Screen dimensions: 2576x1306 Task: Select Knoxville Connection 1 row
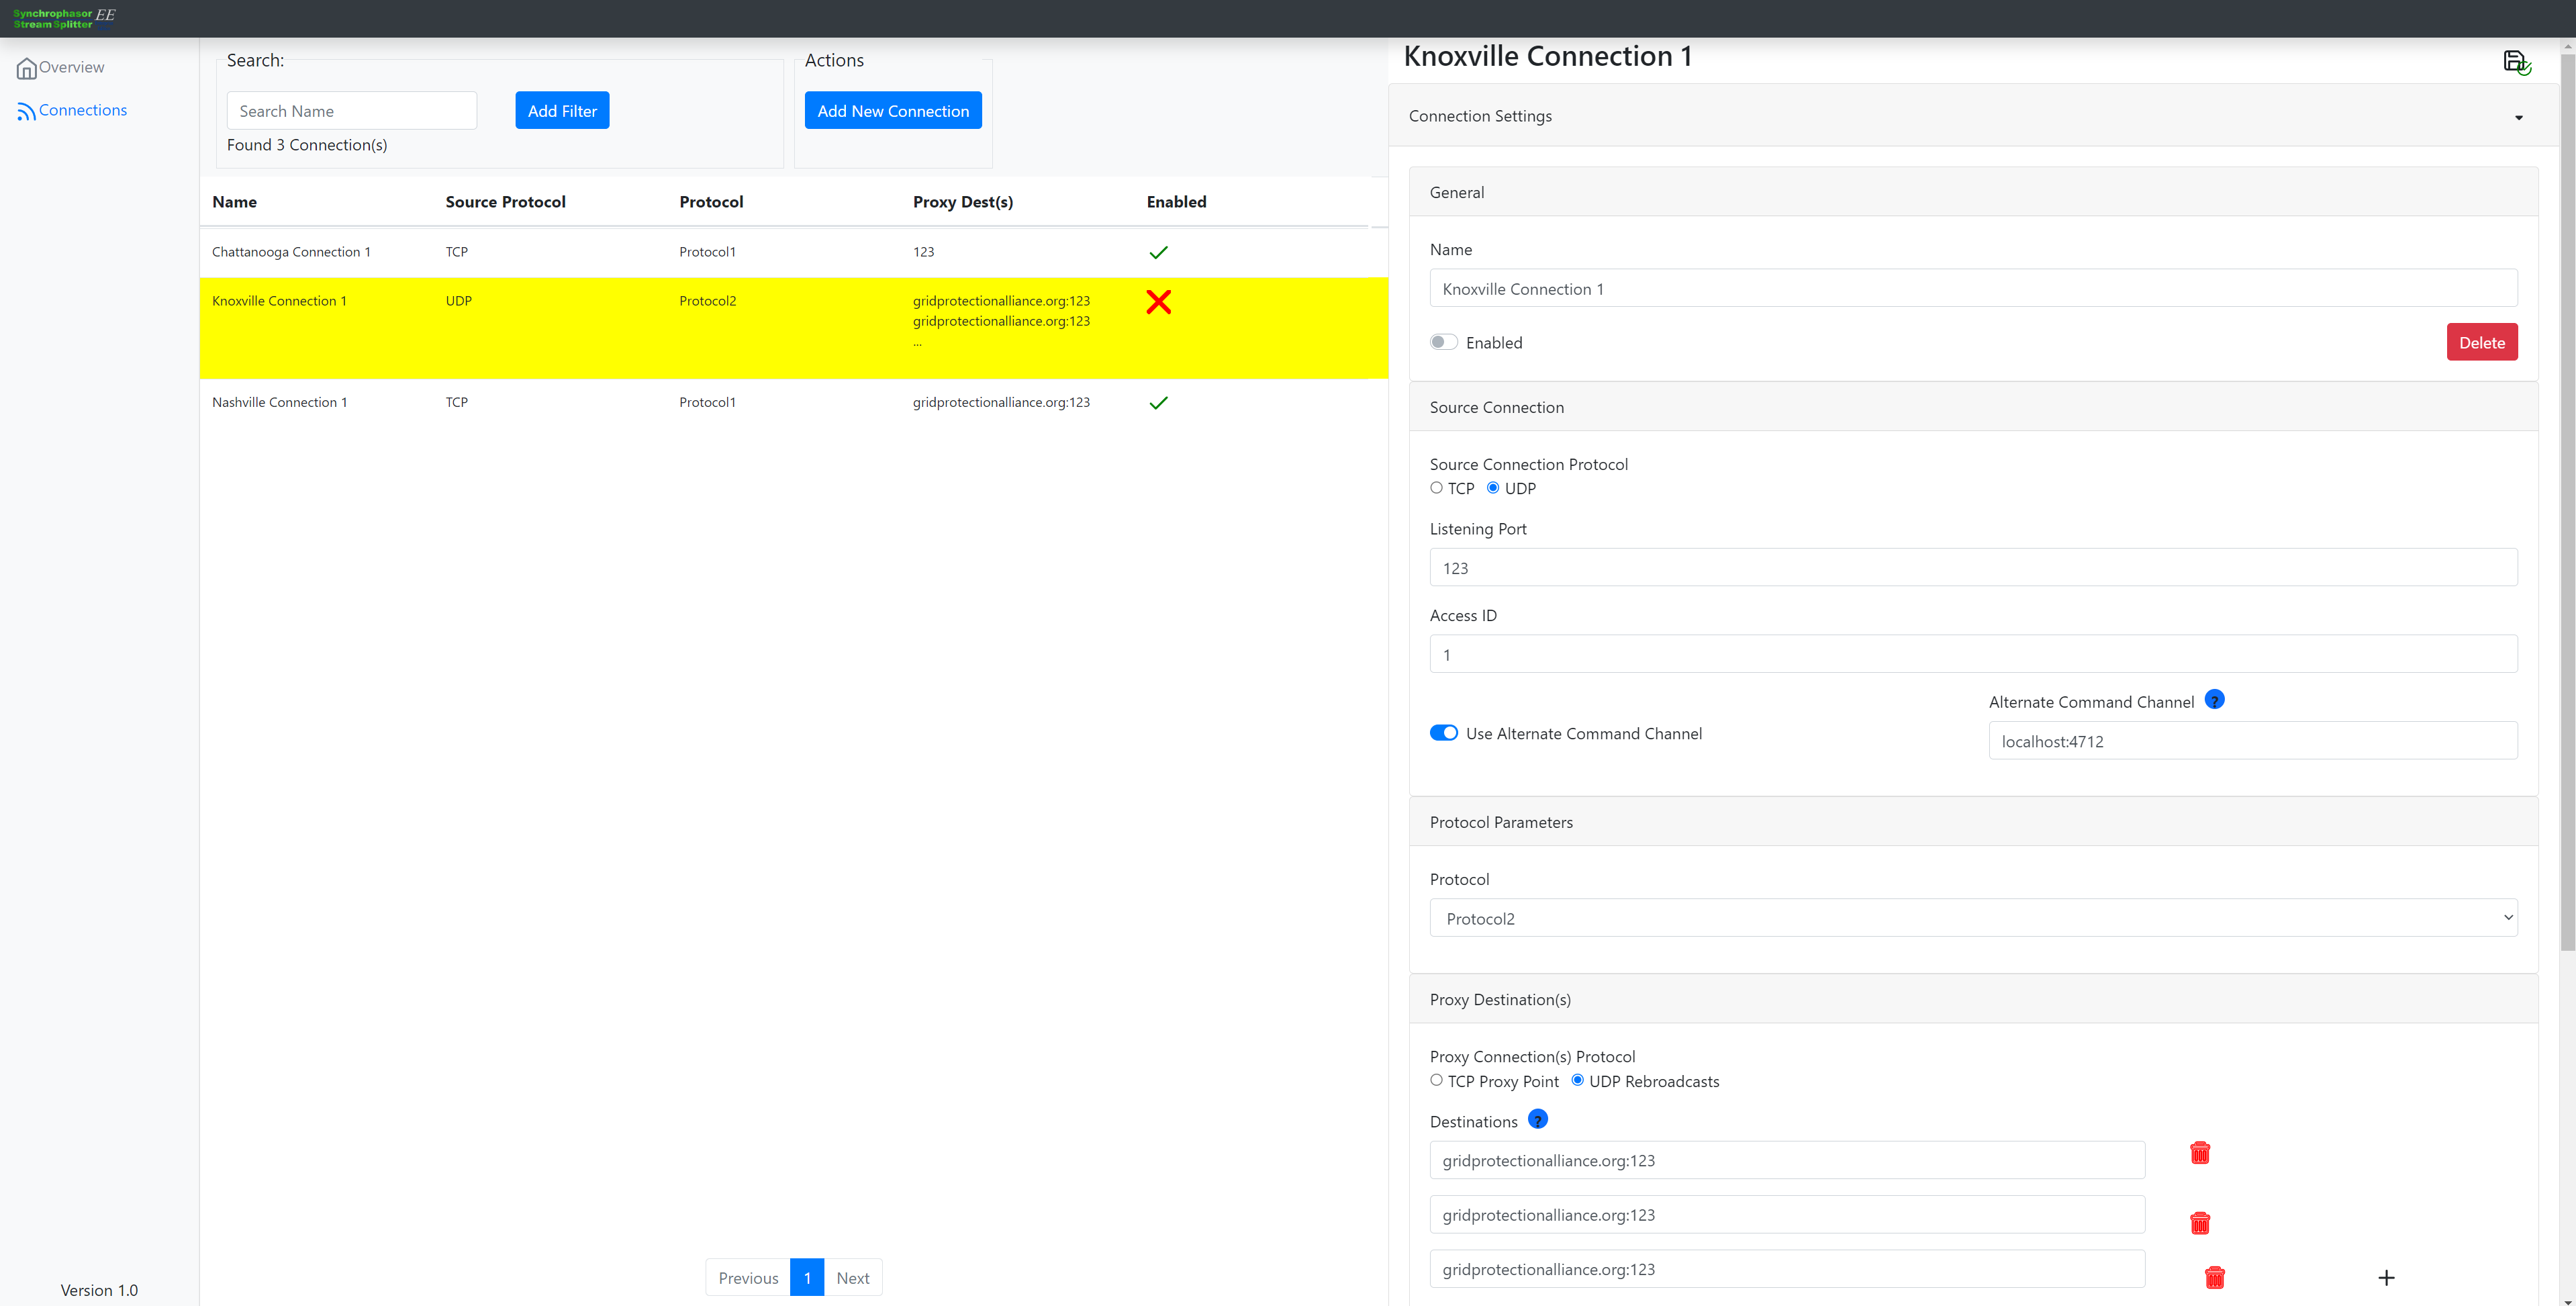point(793,328)
